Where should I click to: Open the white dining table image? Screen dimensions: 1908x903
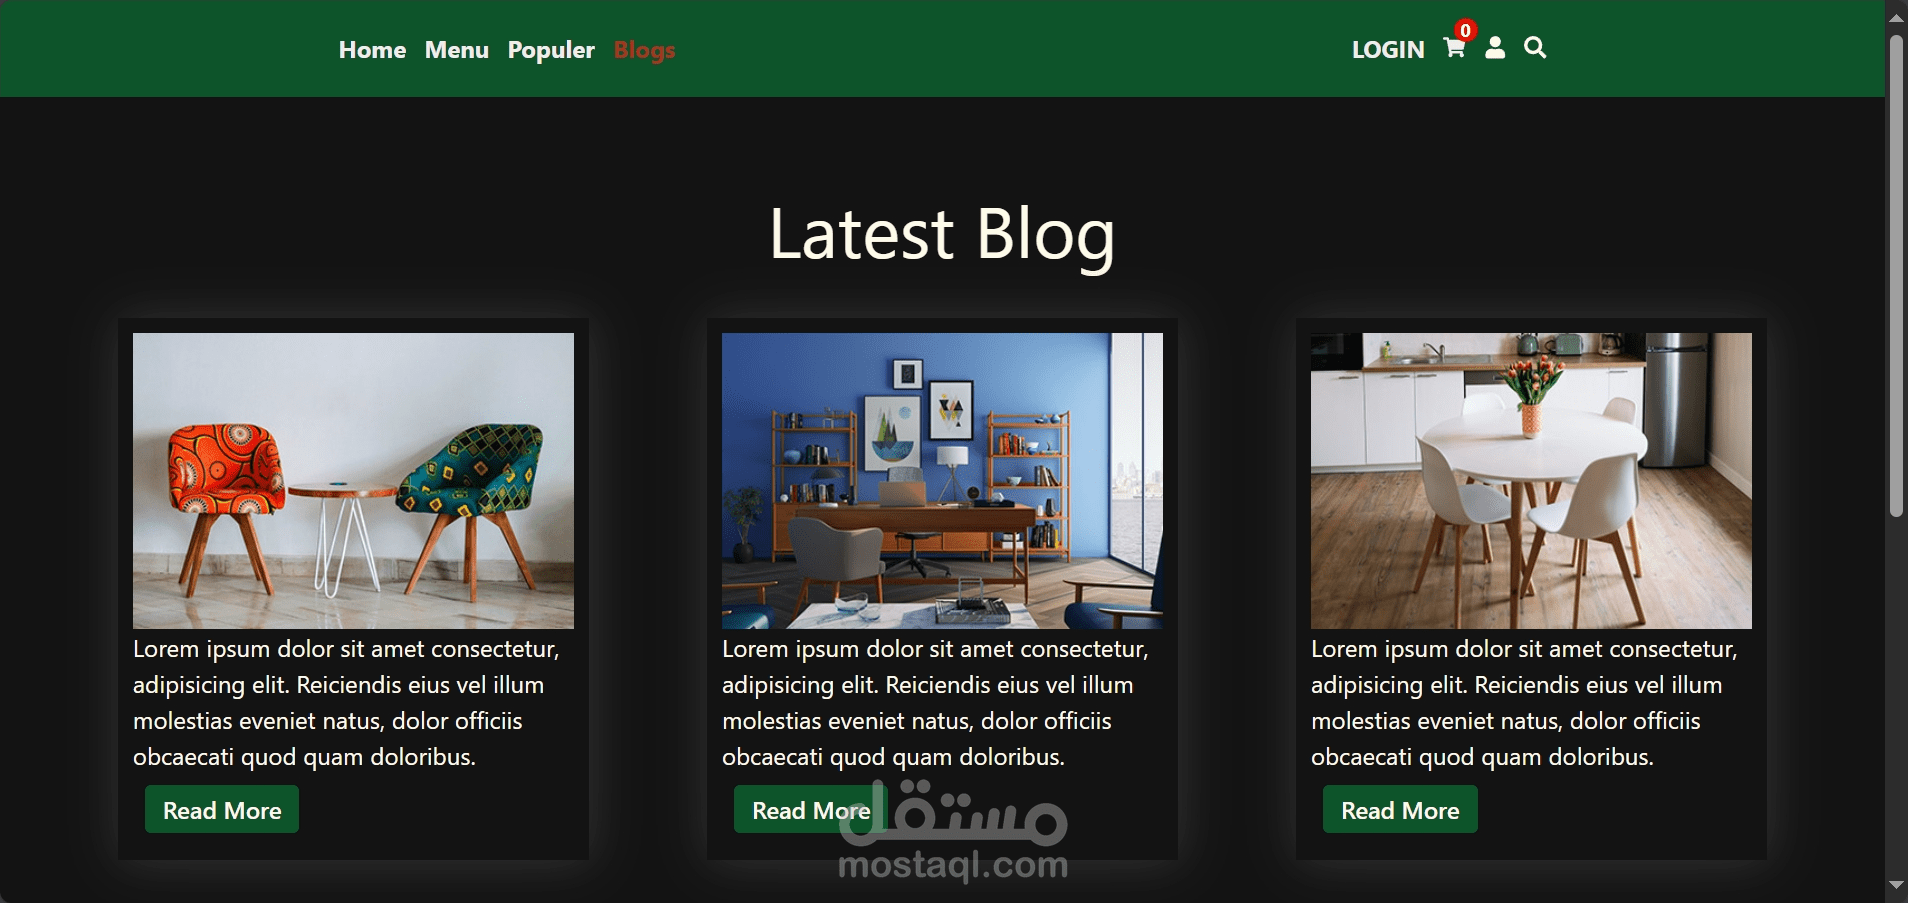1531,481
